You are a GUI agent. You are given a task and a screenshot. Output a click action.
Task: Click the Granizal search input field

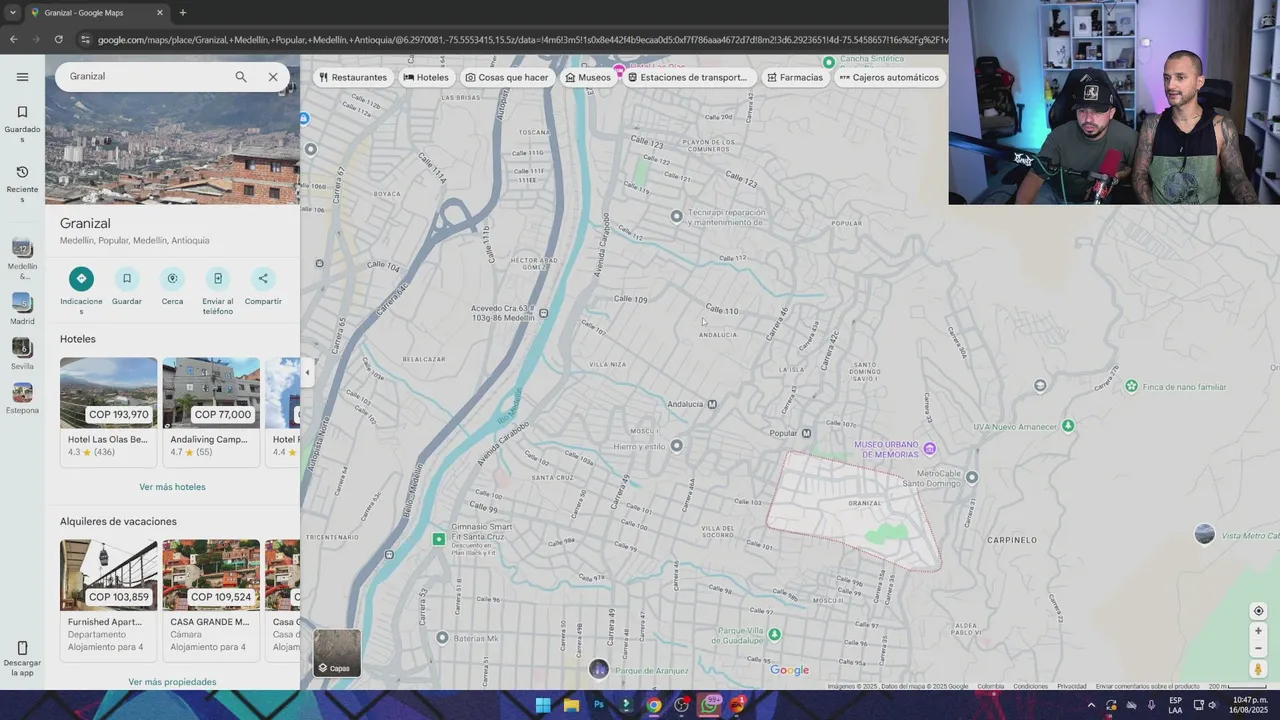[x=145, y=77]
